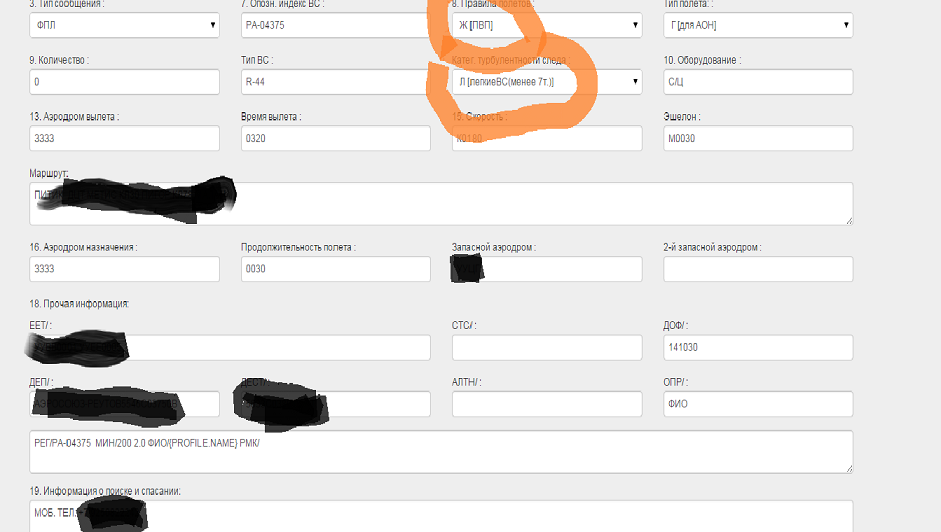The height and width of the screenshot is (532, 941).
Task: Focus the Аэродром вылета field
Action: [x=124, y=138]
